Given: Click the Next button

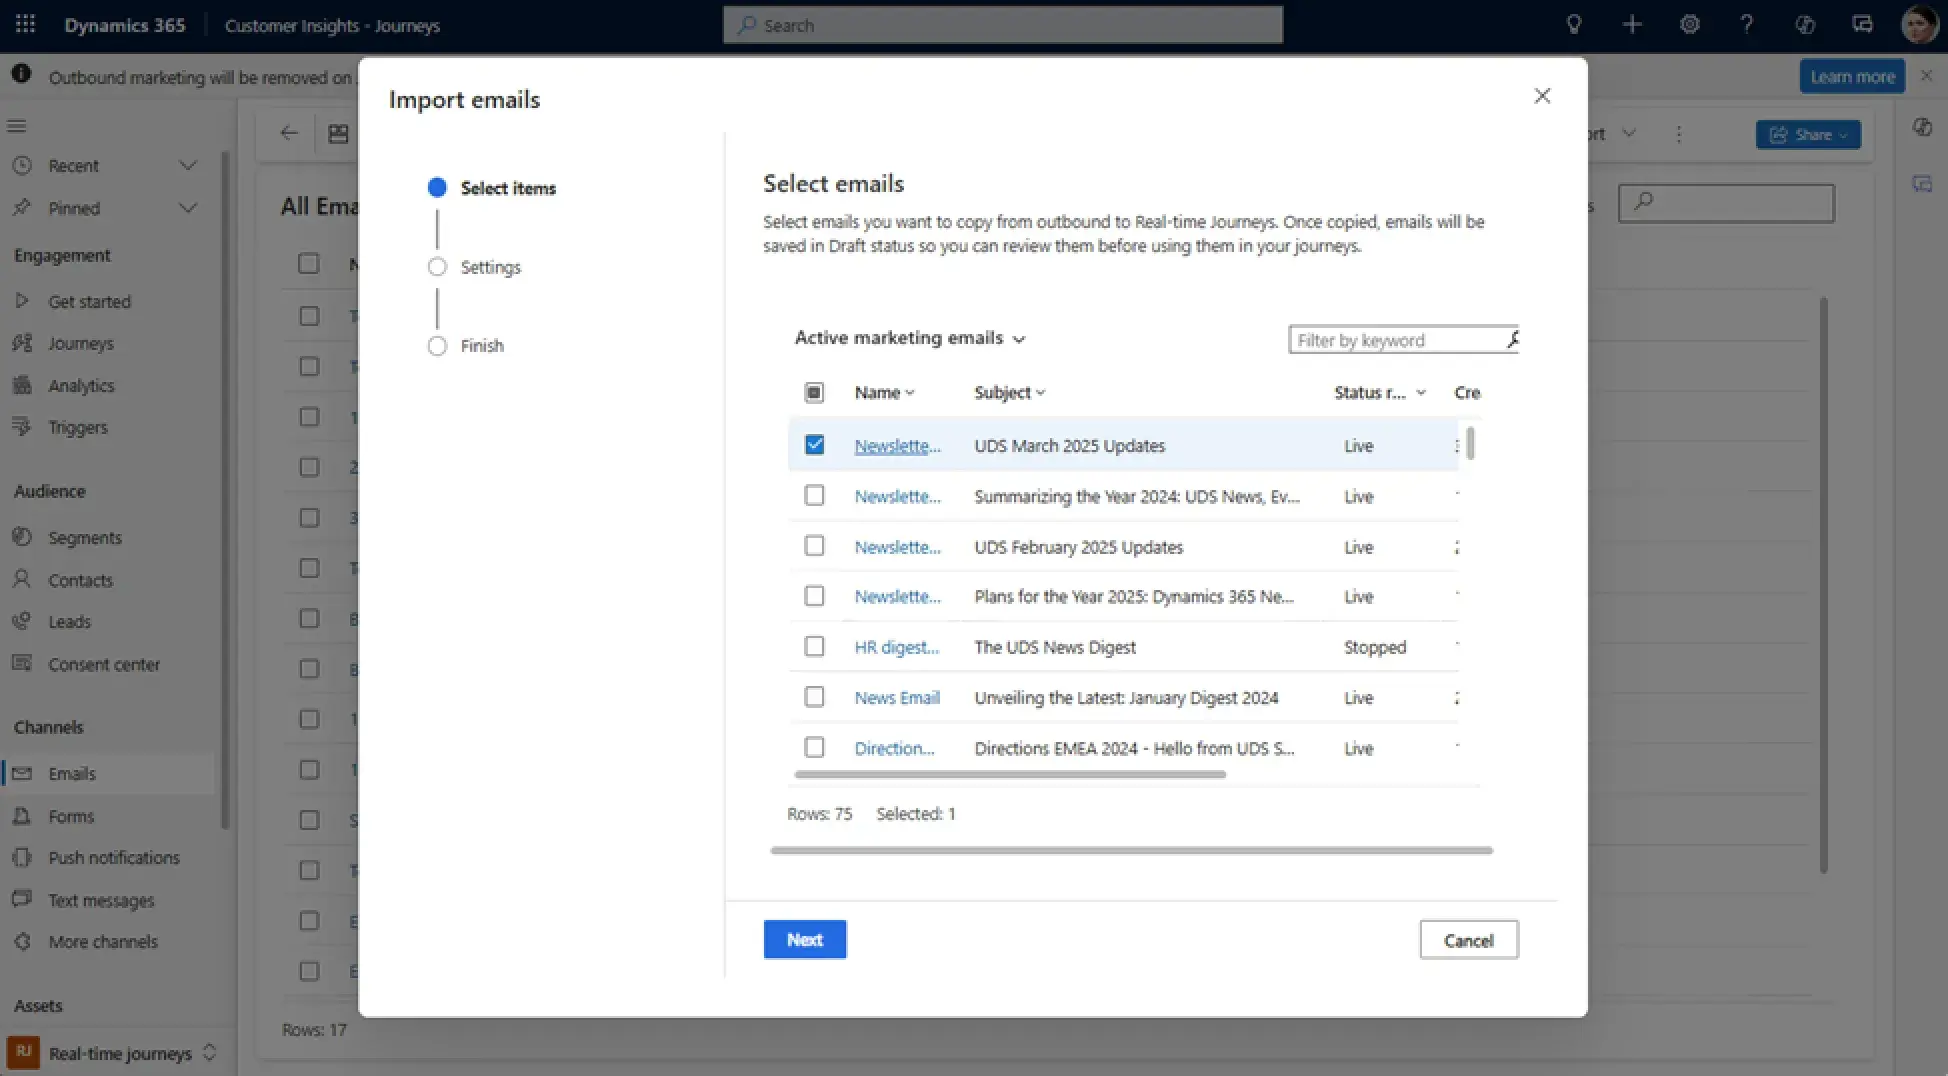Looking at the screenshot, I should point(805,940).
